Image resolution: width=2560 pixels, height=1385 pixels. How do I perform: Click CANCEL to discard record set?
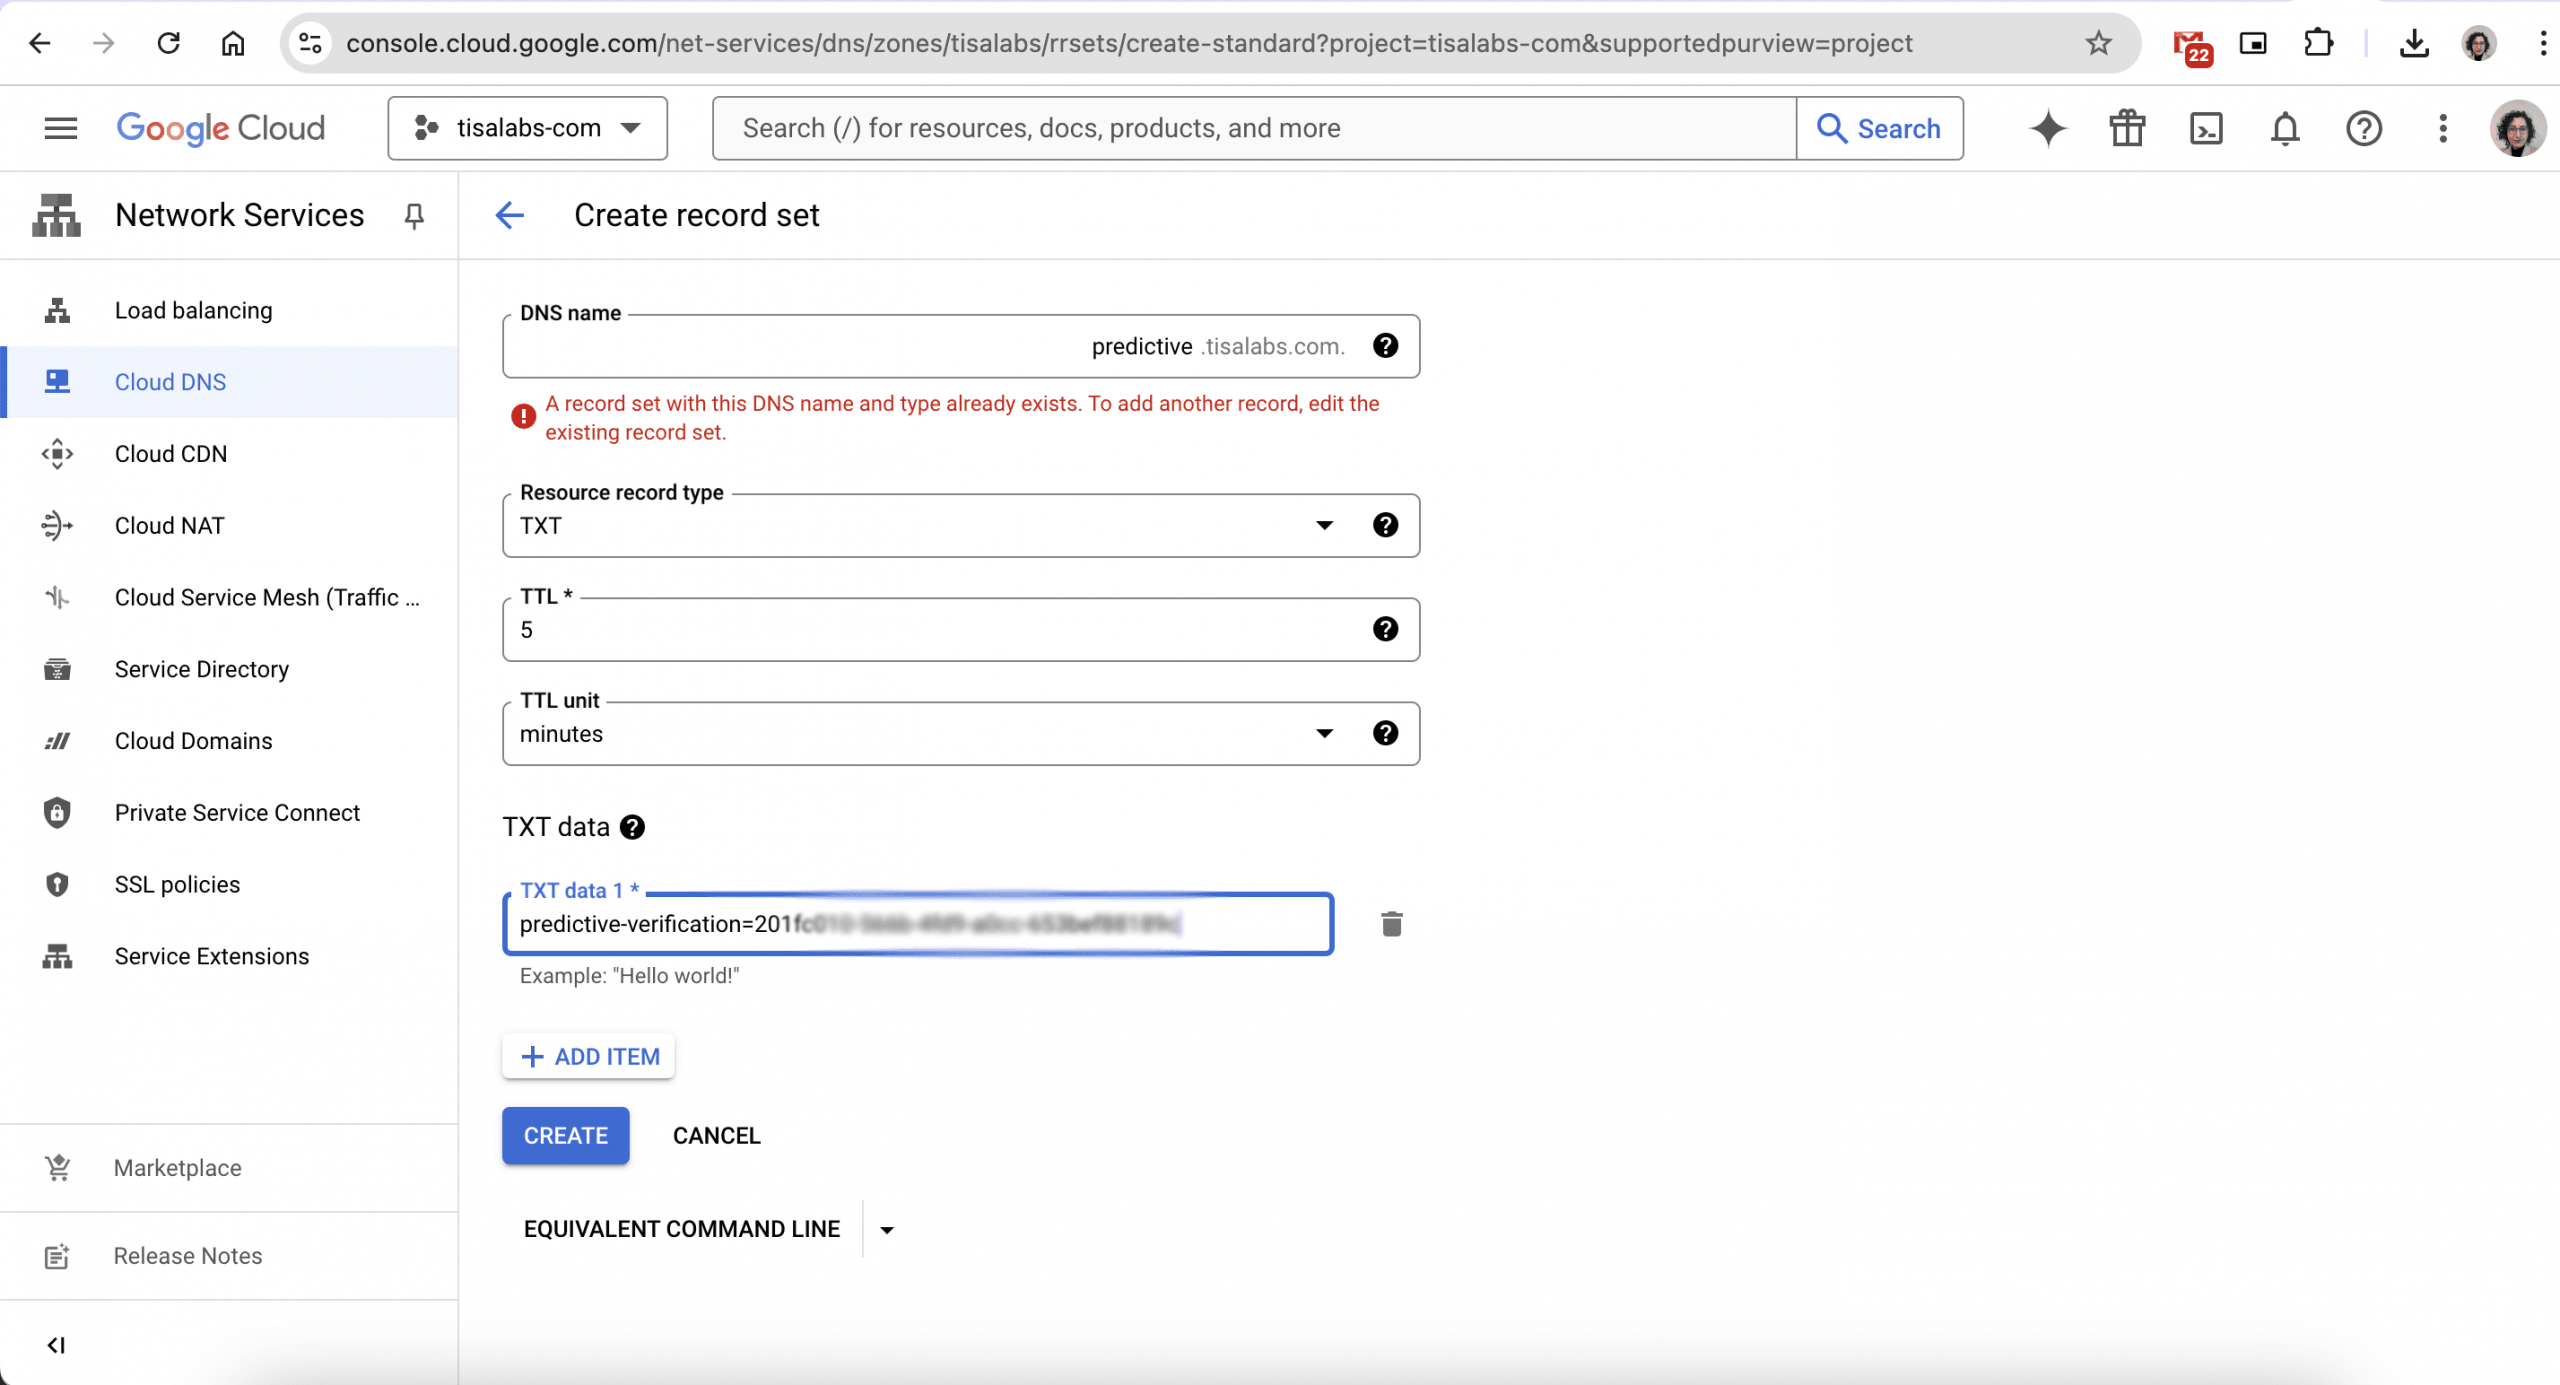click(716, 1136)
